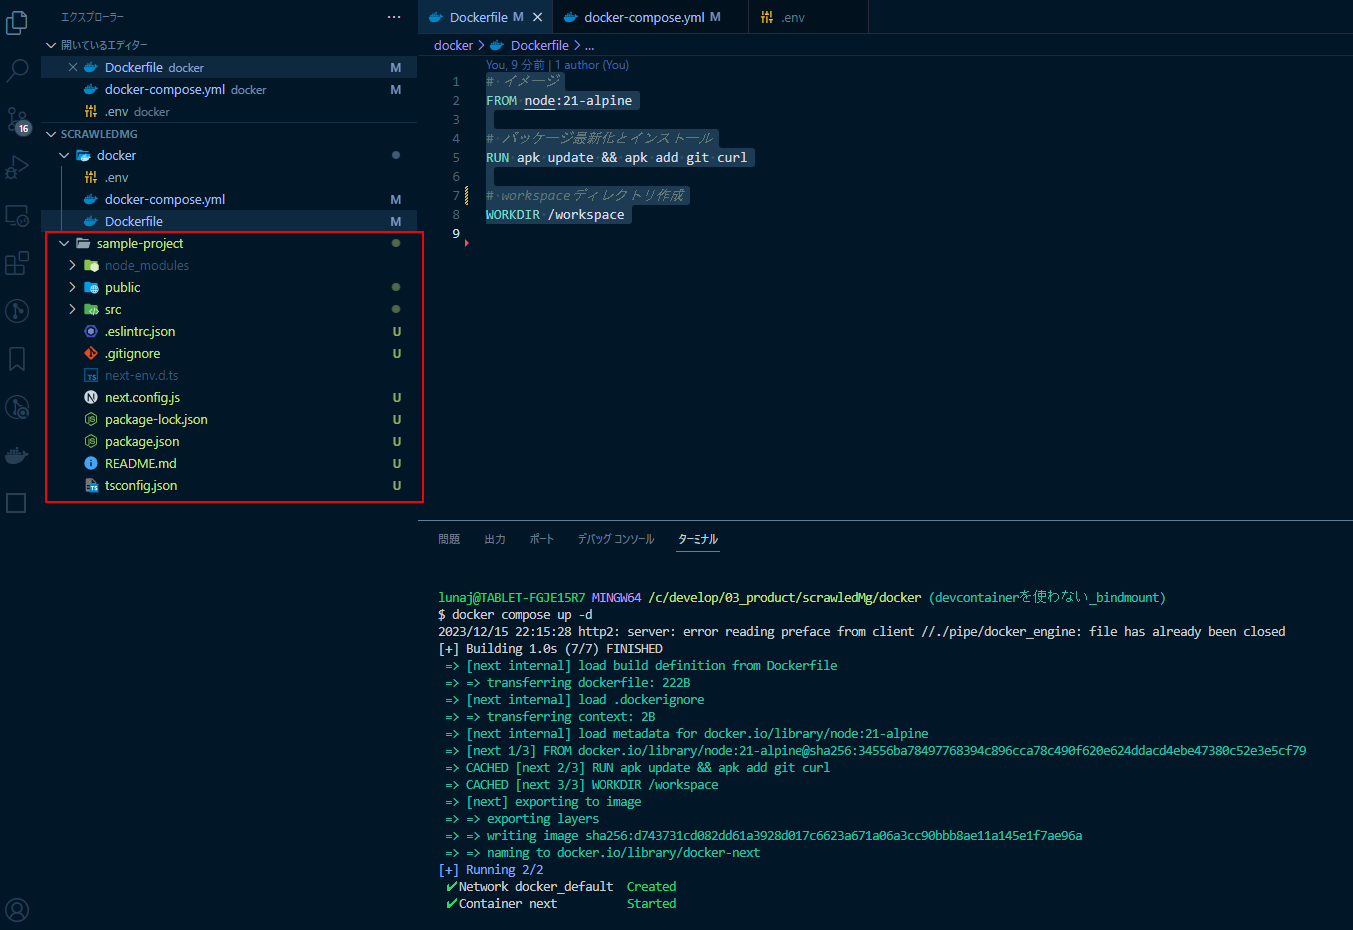The image size is (1353, 930).
Task: Open the Search view in activity bar
Action: [x=17, y=70]
